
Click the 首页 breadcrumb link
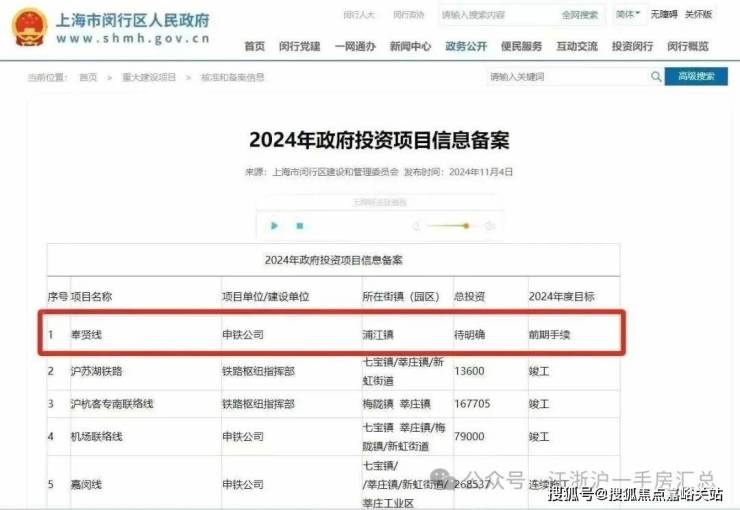(88, 78)
